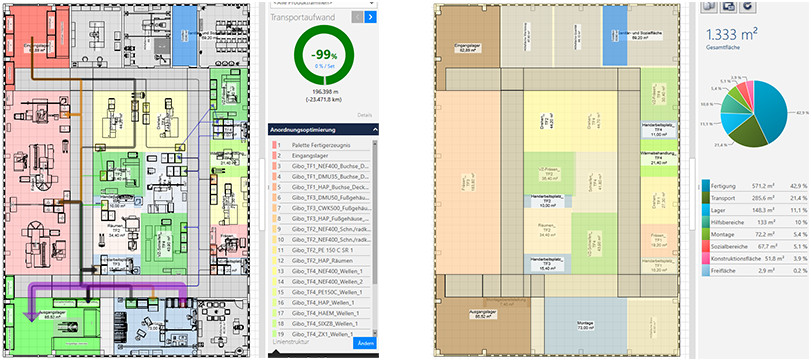Select Gibo_TF4_ZX1_Wellen_1 row

coord(321,334)
